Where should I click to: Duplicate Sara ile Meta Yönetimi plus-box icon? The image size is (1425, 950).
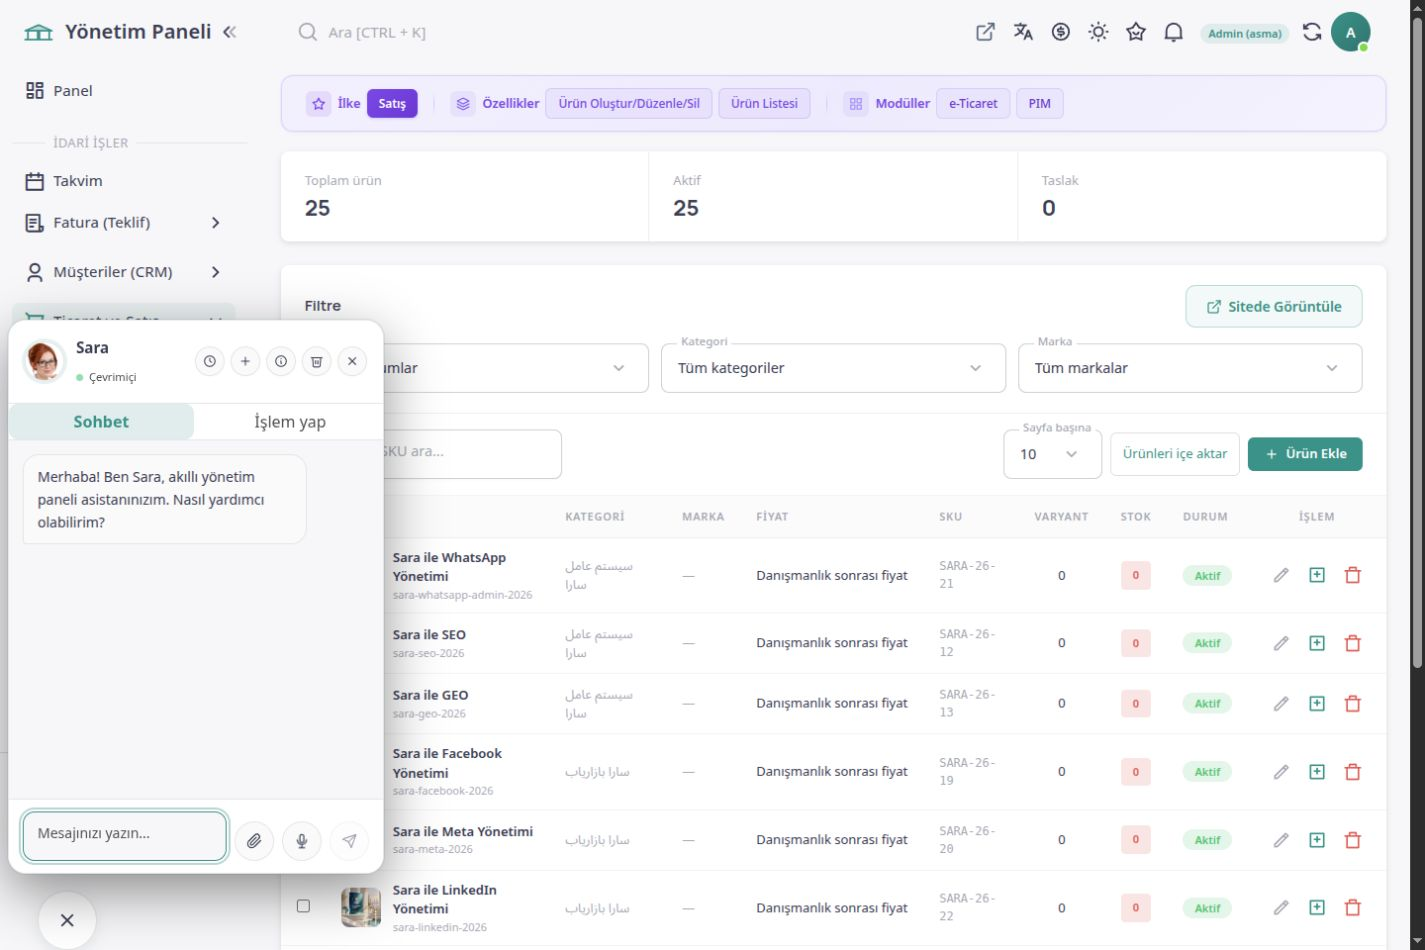(1317, 840)
